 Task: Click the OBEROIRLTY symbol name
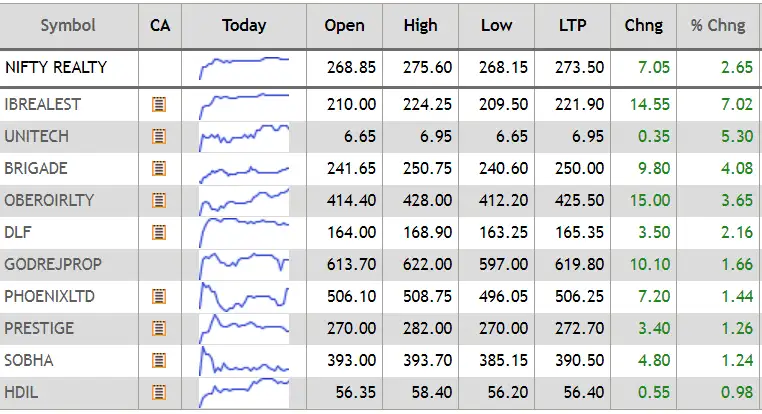[49, 200]
